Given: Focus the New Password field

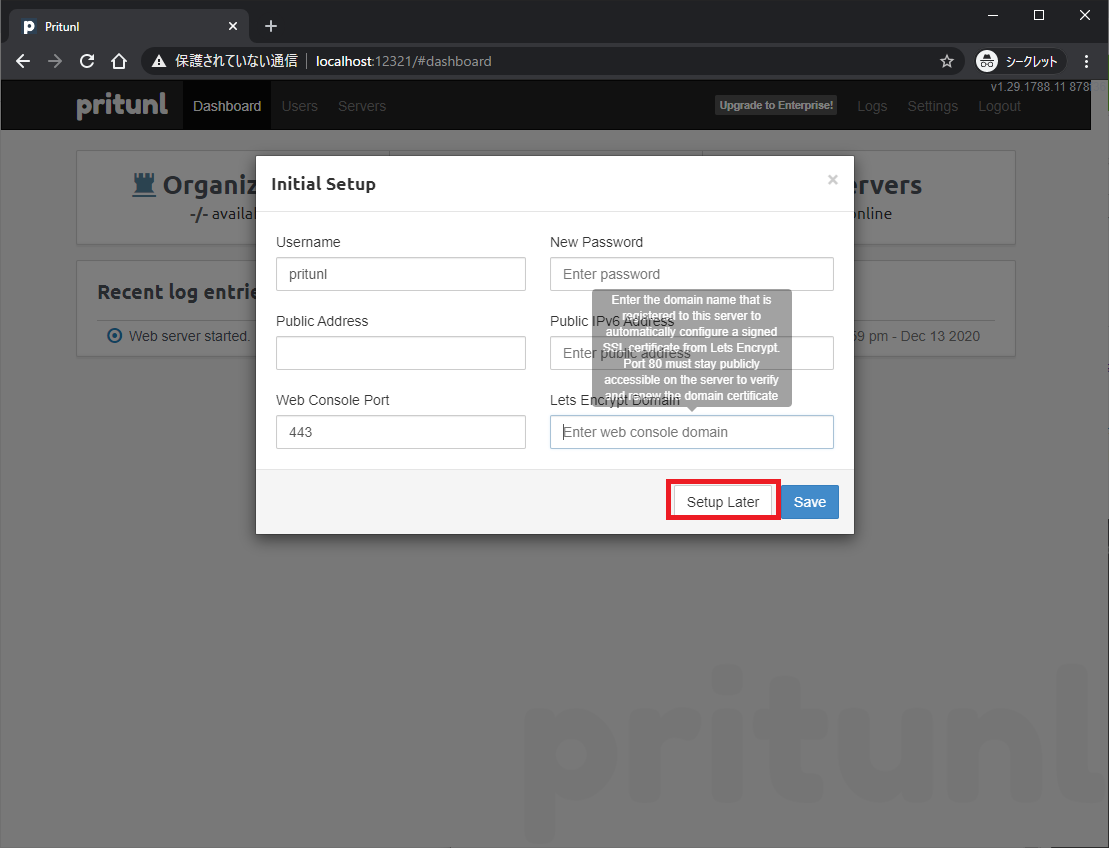Looking at the screenshot, I should [x=692, y=274].
